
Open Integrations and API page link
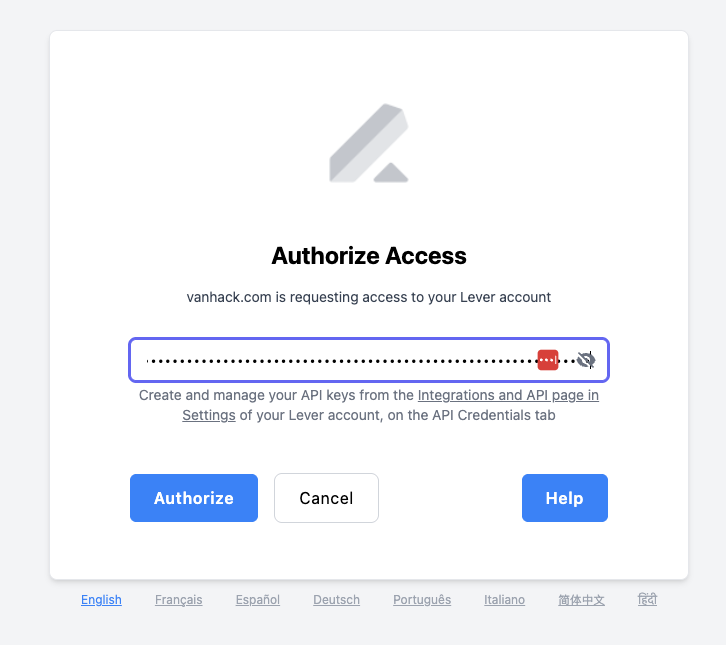[x=508, y=395]
